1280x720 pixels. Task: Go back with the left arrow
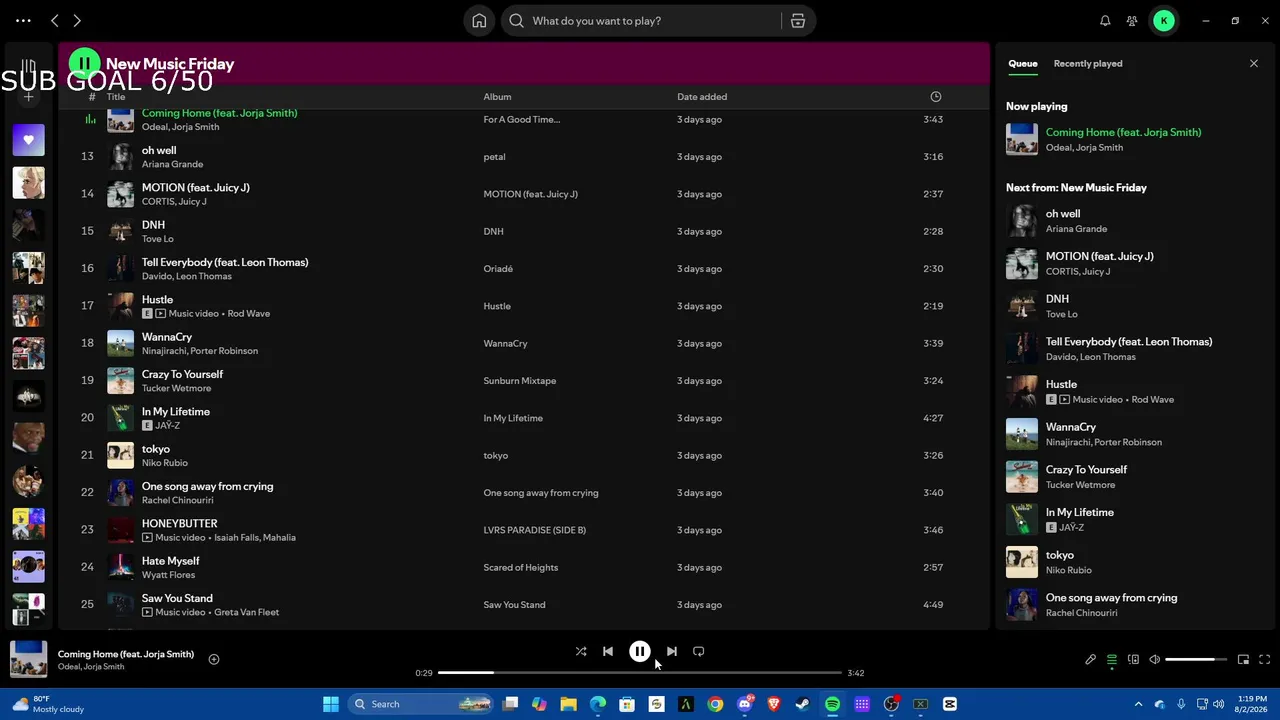pyautogui.click(x=55, y=20)
